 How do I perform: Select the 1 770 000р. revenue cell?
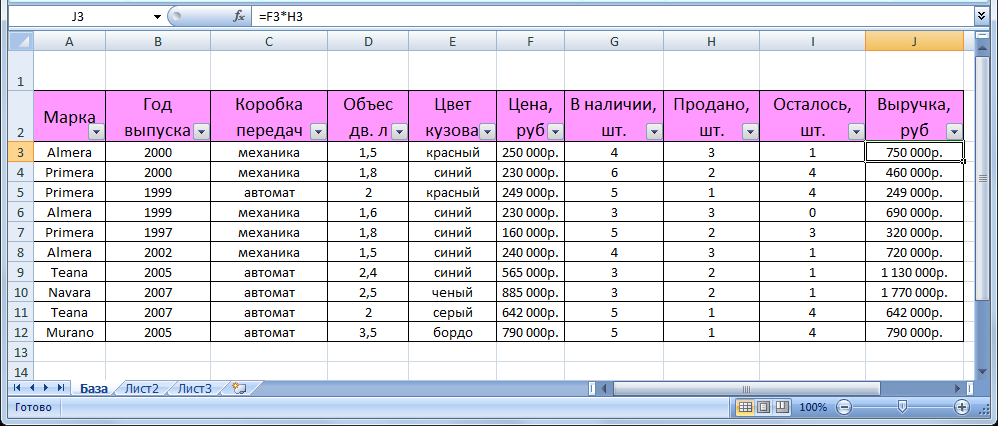click(914, 292)
